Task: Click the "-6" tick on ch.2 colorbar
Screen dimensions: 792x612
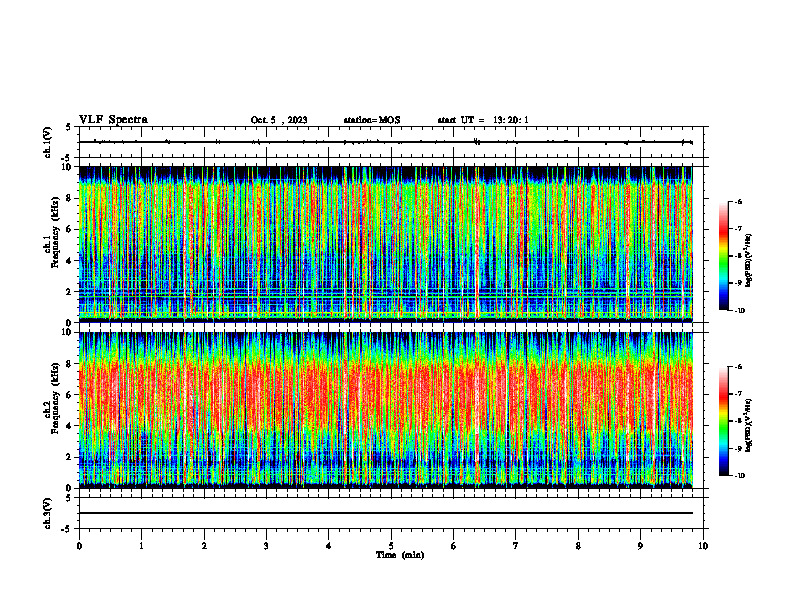Action: pos(738,367)
